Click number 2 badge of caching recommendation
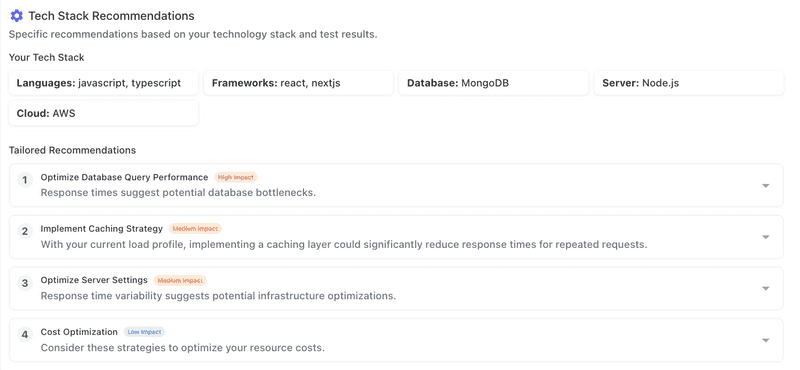Viewport: 800px width, 370px height. pos(25,231)
